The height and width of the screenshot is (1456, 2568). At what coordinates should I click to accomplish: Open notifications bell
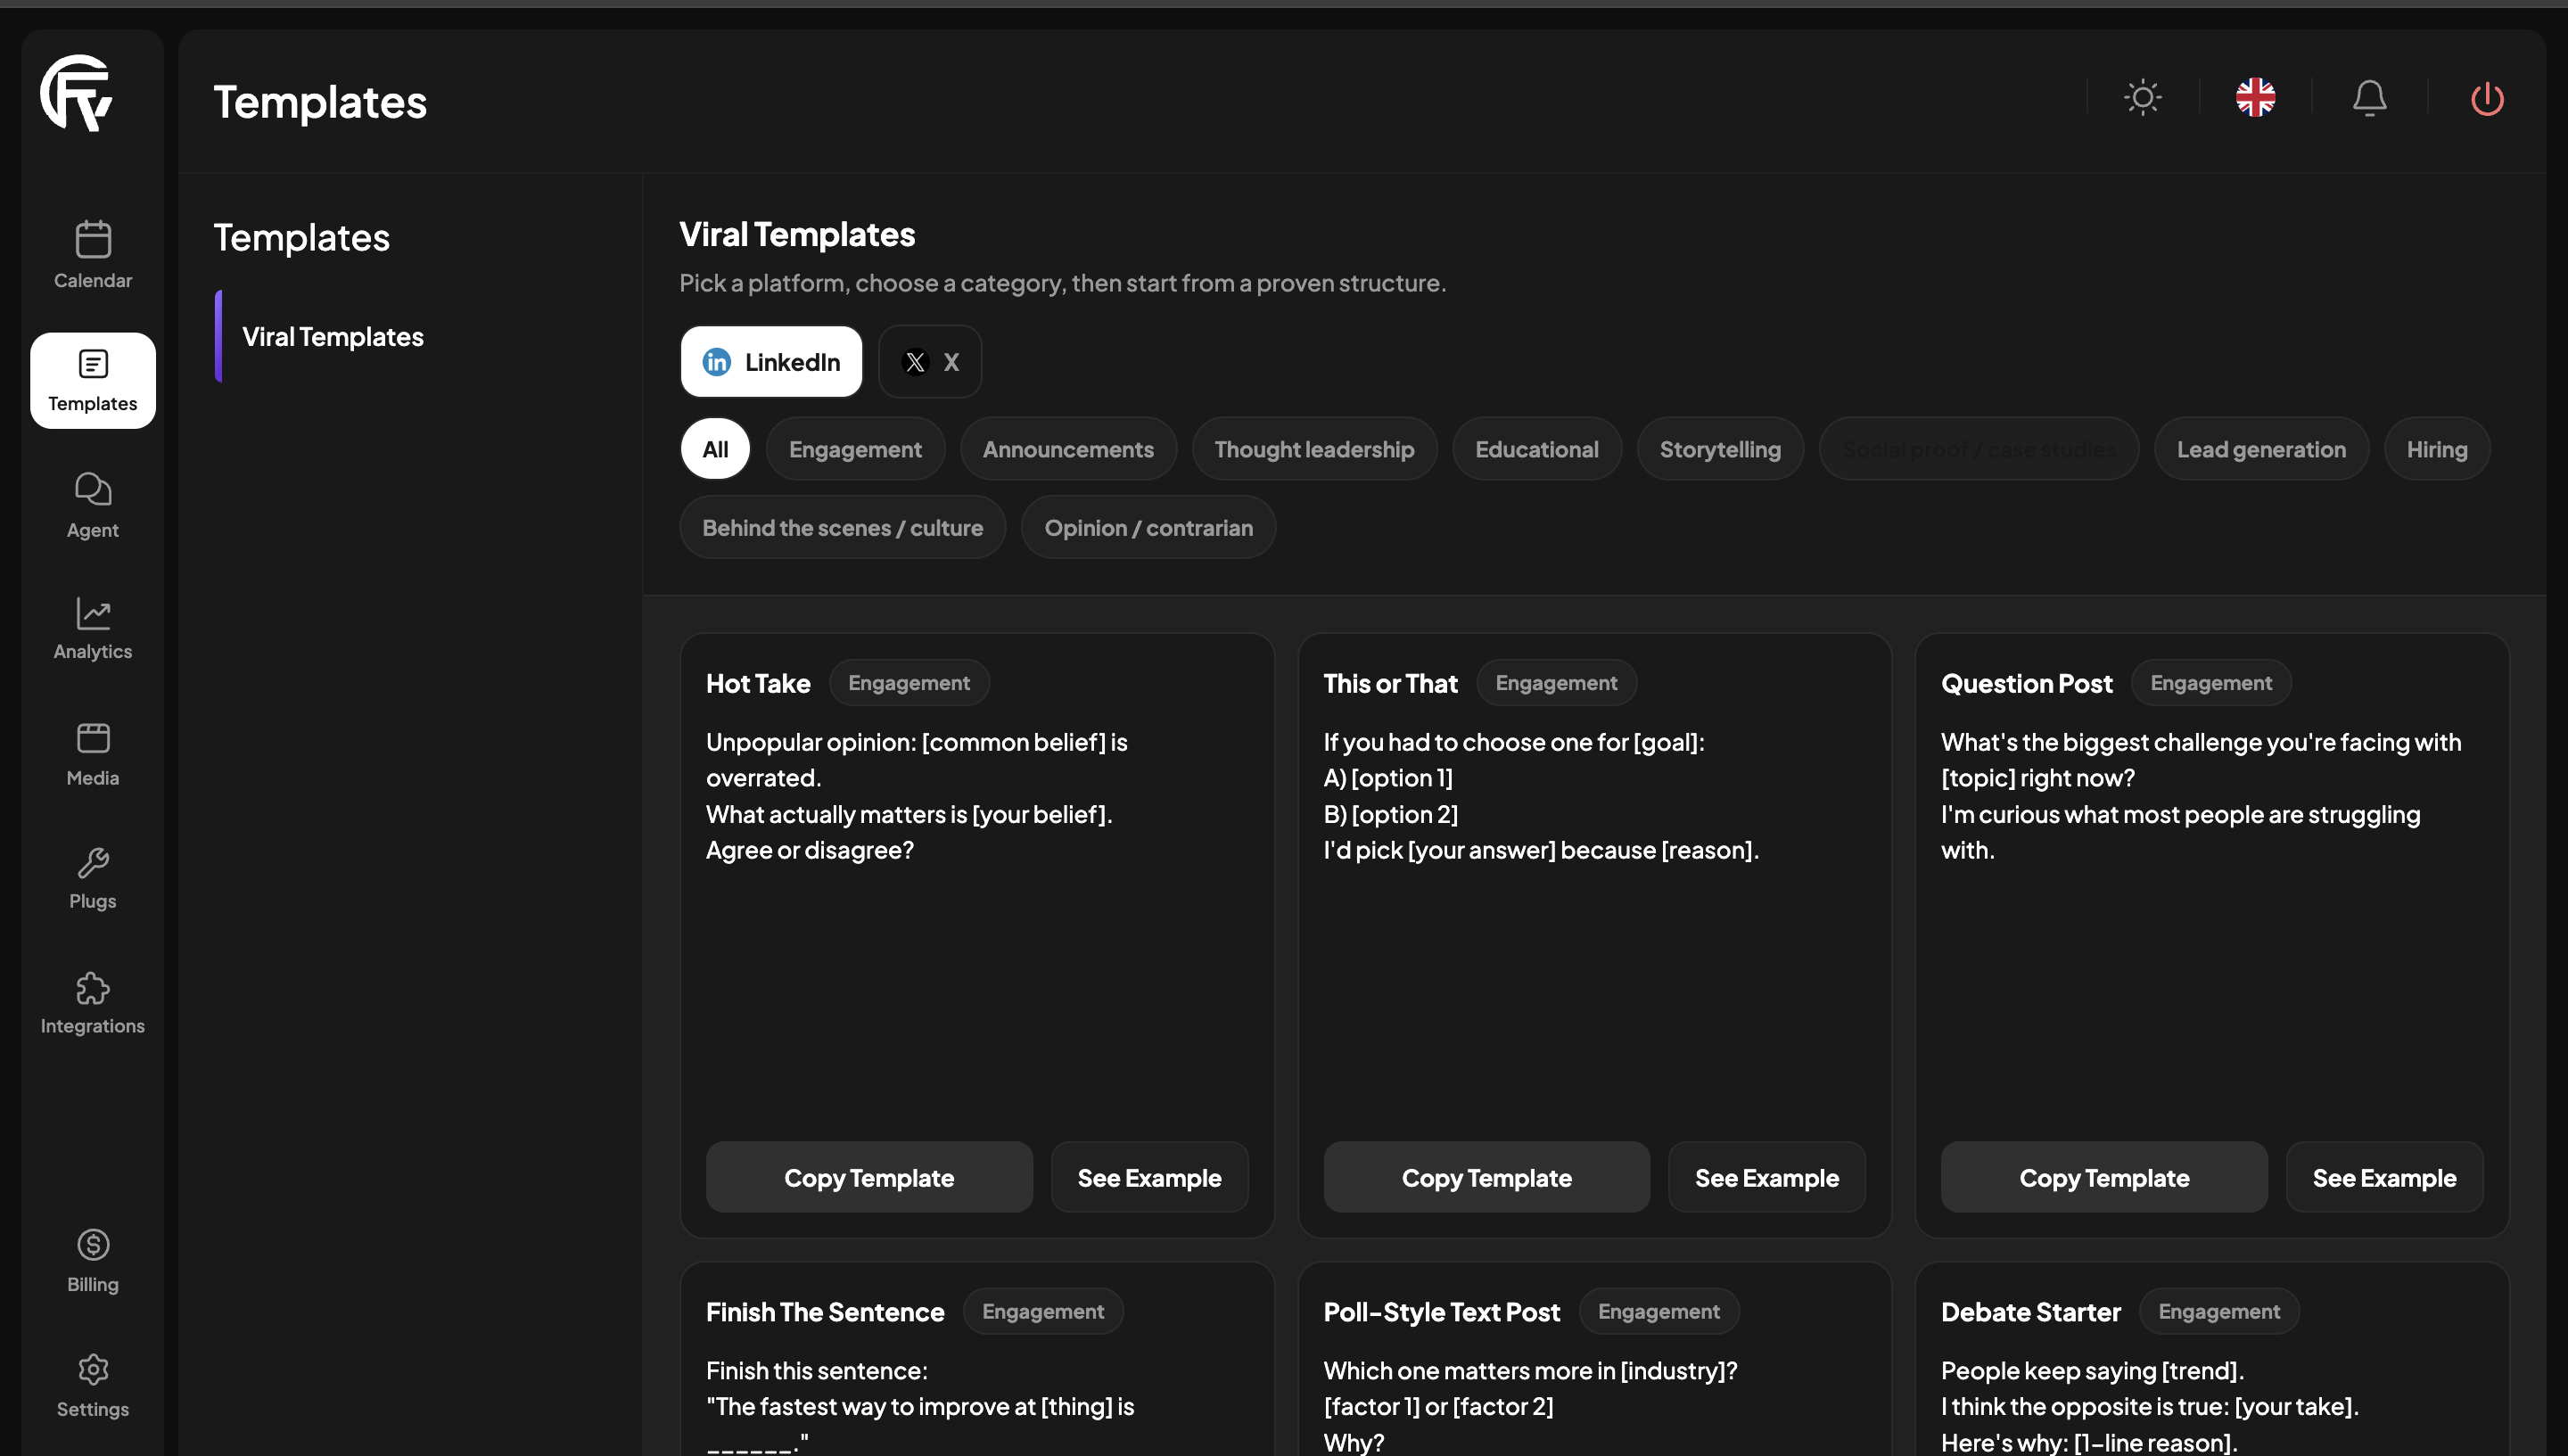(x=2369, y=97)
